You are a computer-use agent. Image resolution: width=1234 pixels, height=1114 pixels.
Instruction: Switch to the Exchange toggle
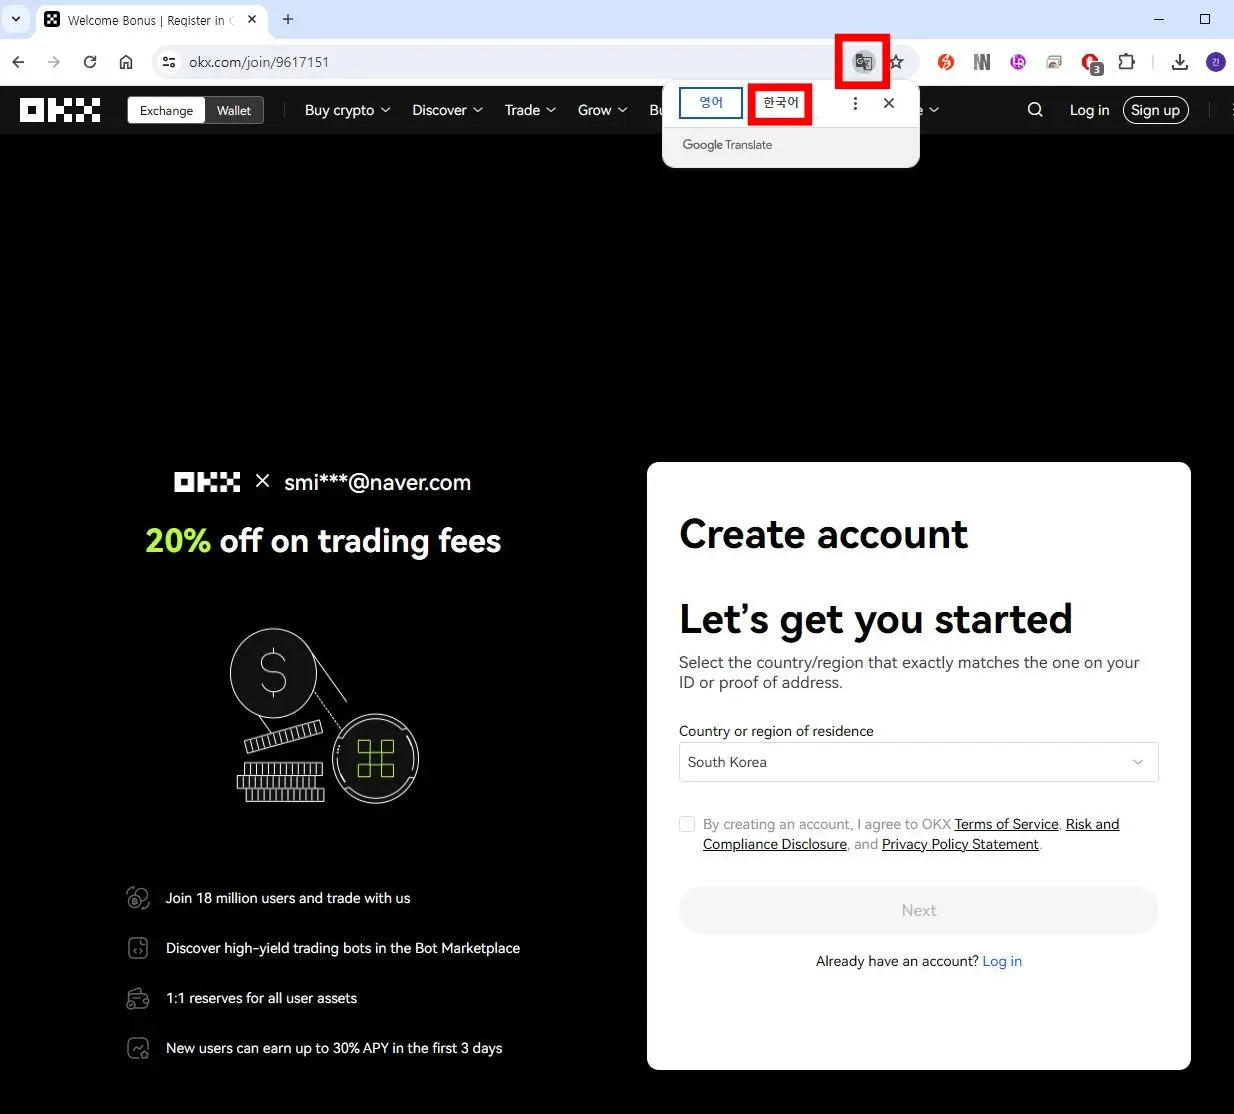click(x=166, y=110)
